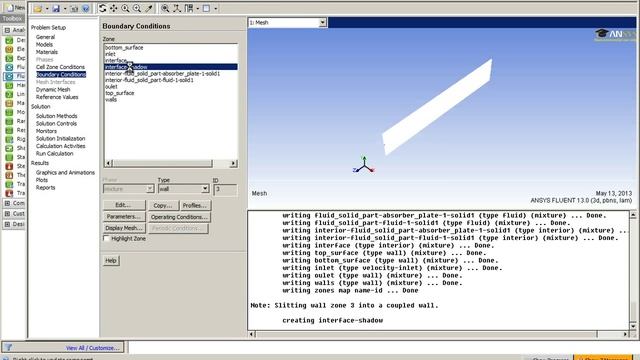Click the 'Mo' system icon in Toolbox
The width and height of the screenshot is (640, 360).
click(9, 112)
